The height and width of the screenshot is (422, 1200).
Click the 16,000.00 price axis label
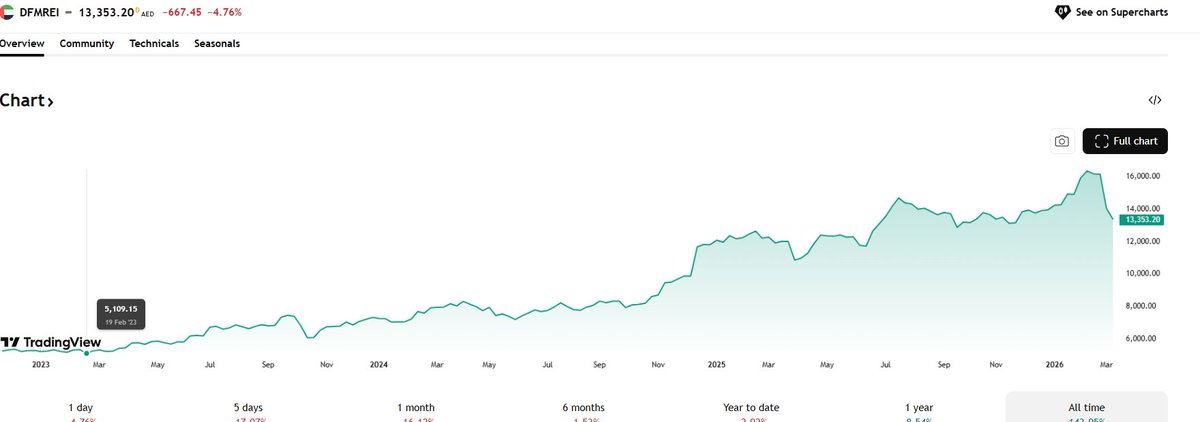[1142, 176]
